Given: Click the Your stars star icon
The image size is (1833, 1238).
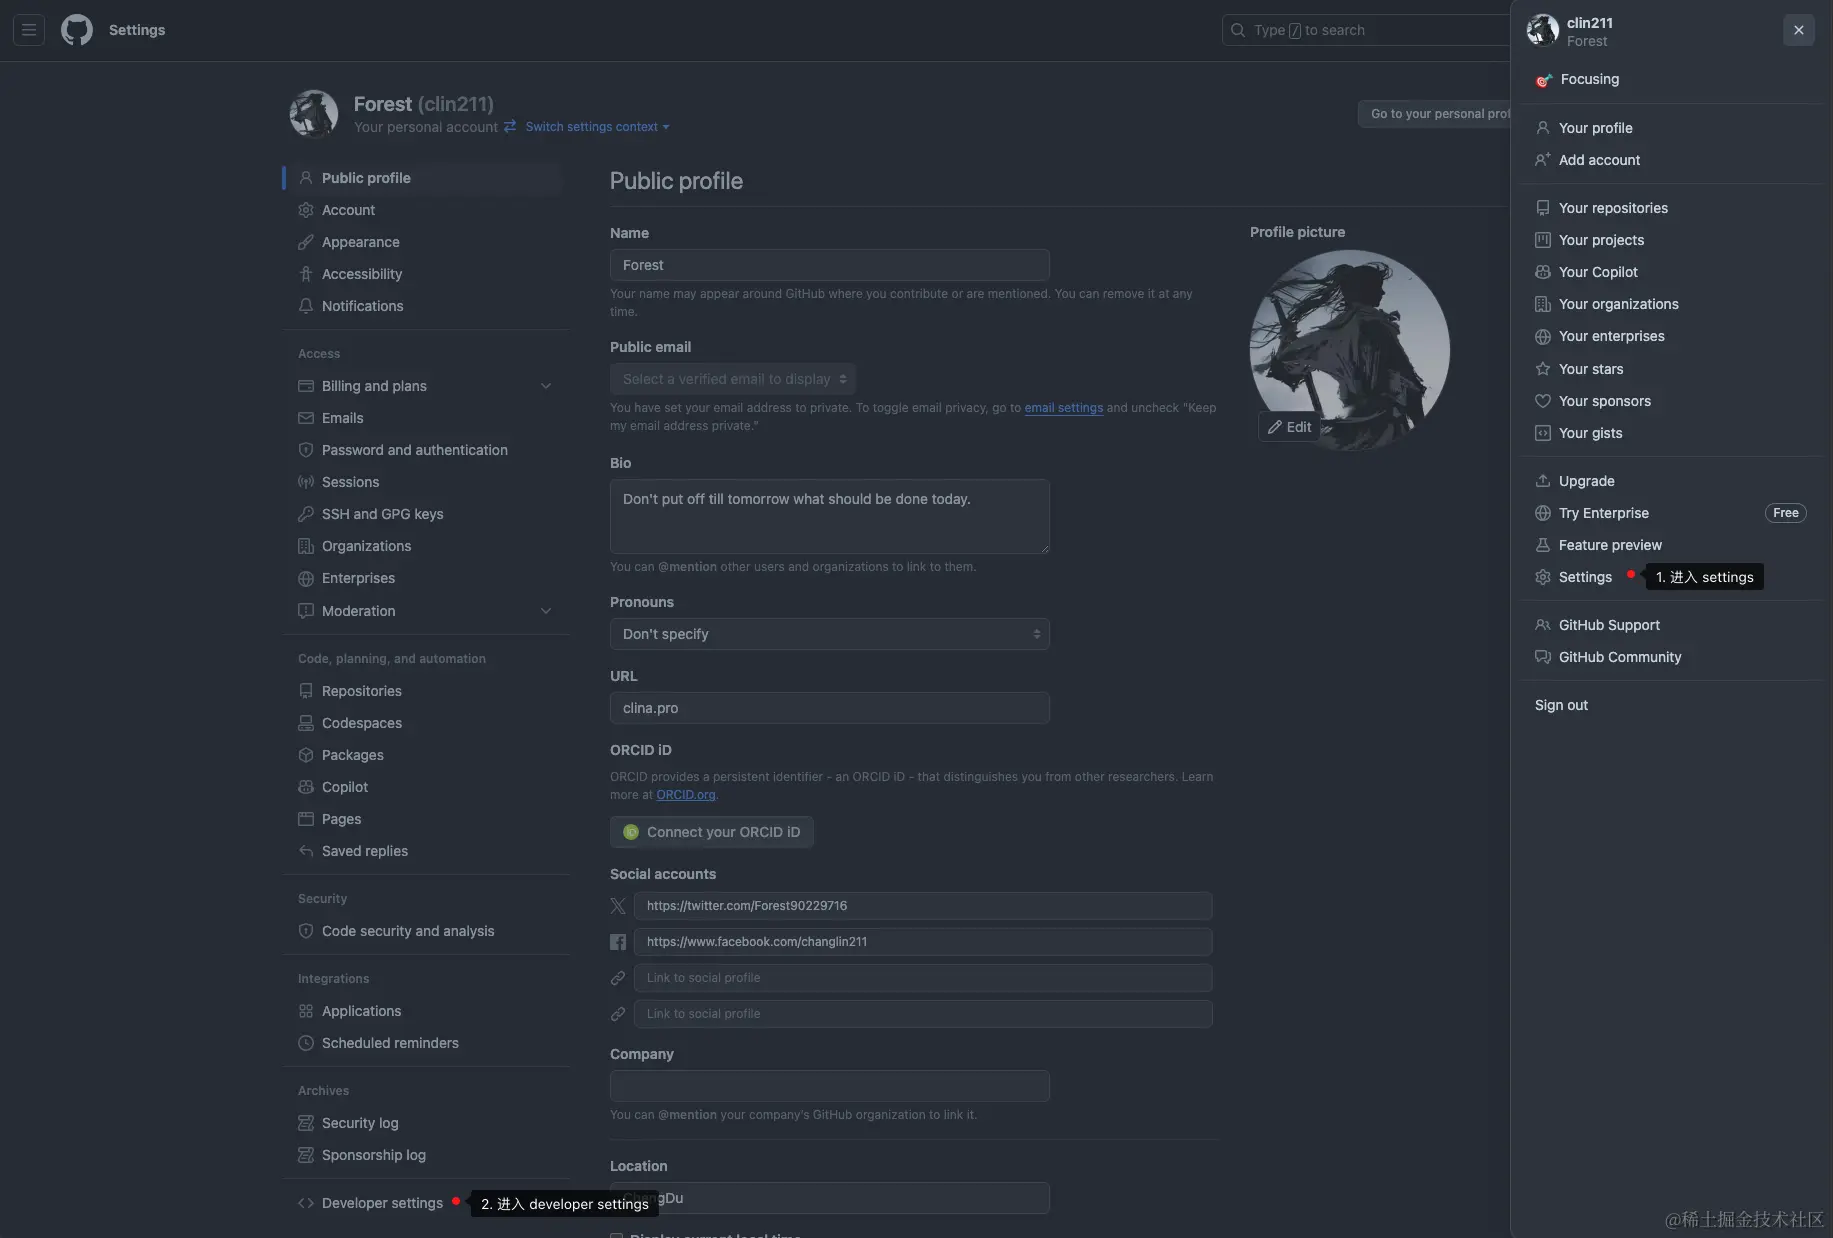Looking at the screenshot, I should [1543, 369].
